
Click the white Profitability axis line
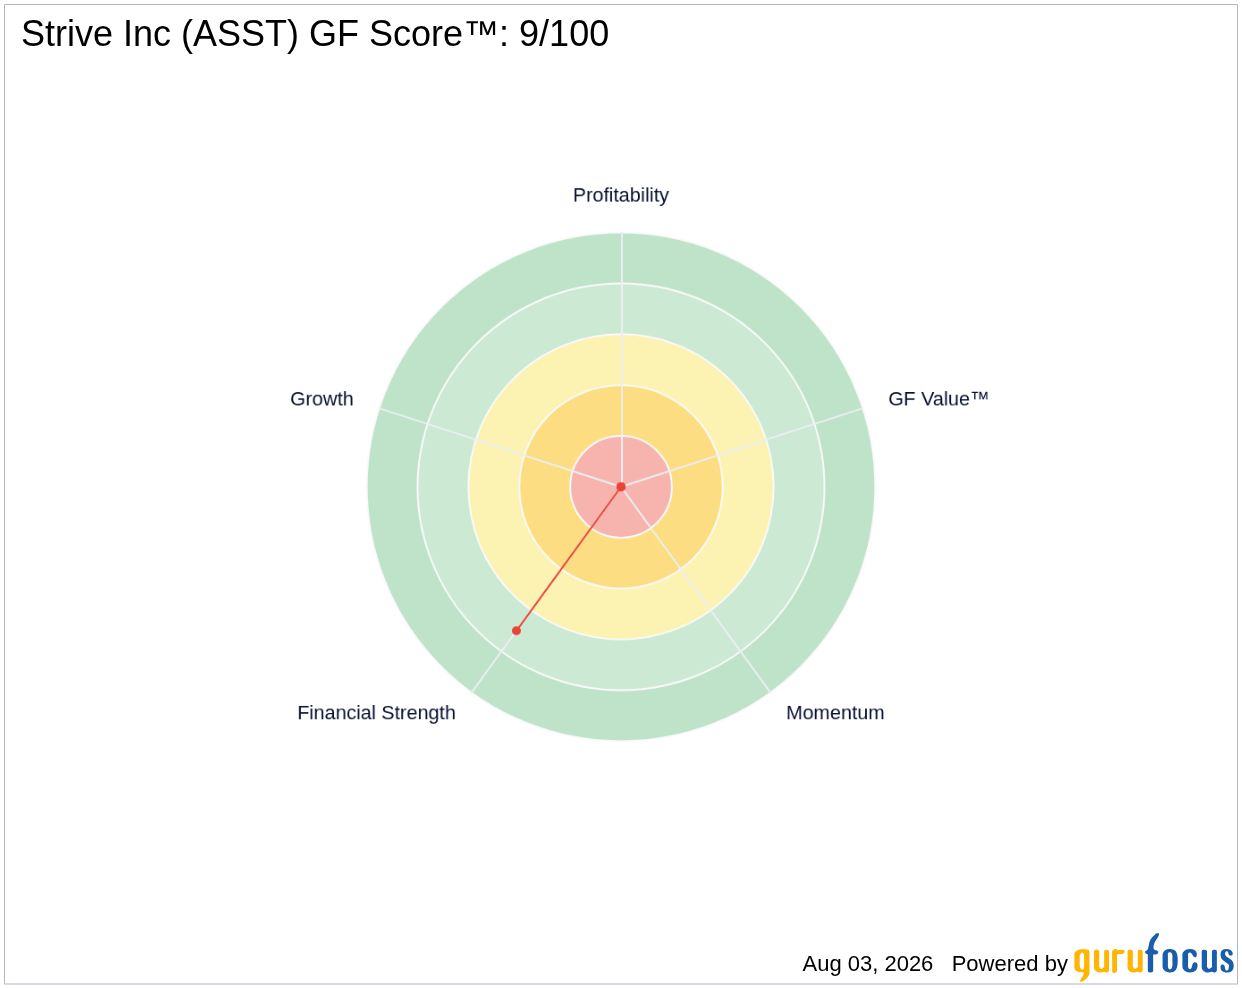[x=622, y=360]
